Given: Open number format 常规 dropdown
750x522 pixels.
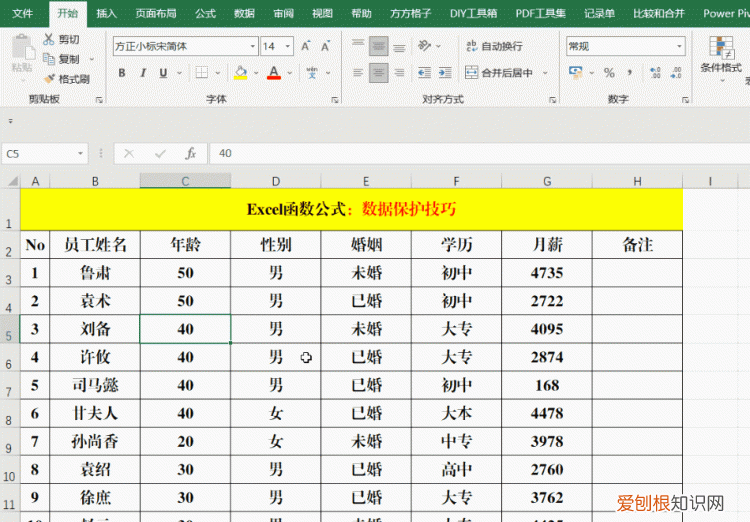Looking at the screenshot, I should (x=679, y=46).
